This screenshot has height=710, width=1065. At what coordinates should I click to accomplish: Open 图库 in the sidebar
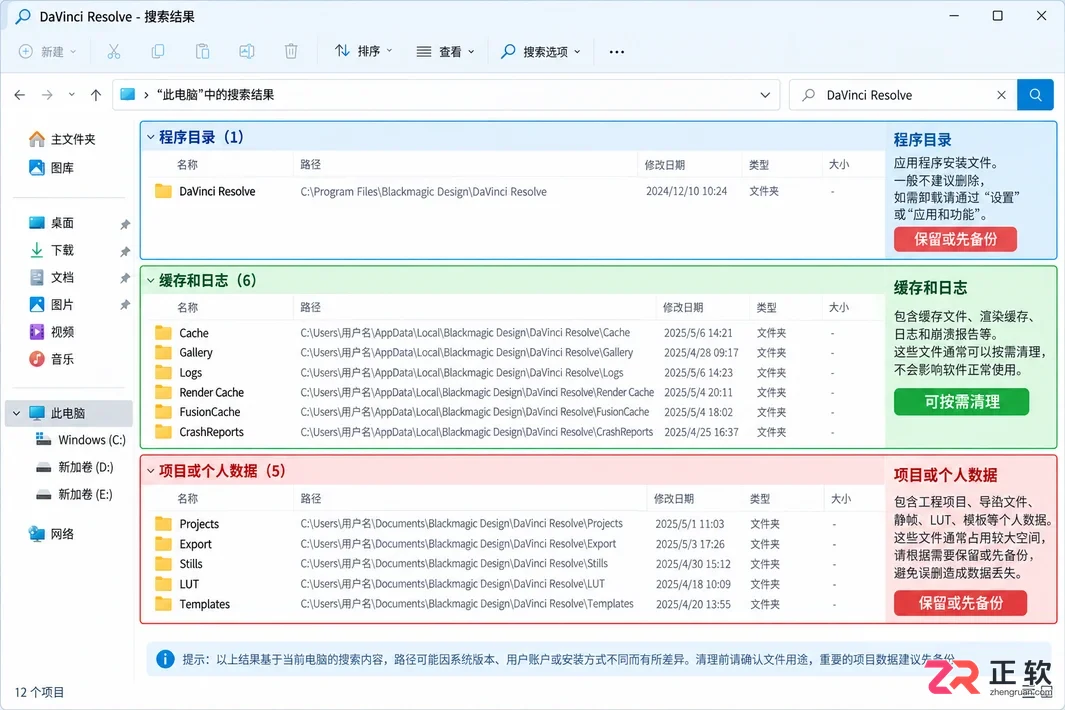click(51, 168)
